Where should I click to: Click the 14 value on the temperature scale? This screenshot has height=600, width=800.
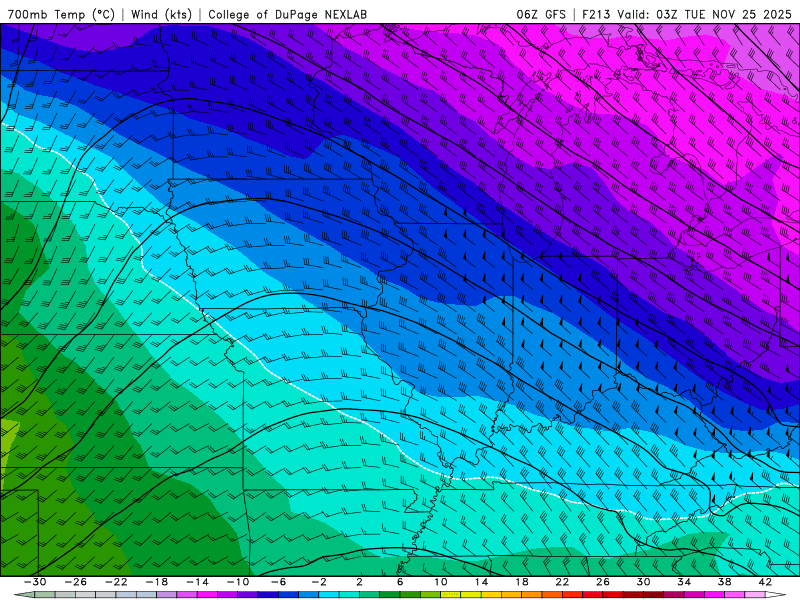pyautogui.click(x=481, y=582)
